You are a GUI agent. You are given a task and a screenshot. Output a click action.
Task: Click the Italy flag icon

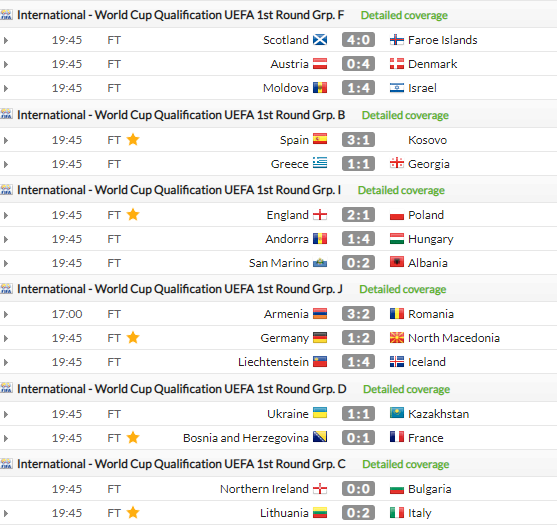[397, 513]
